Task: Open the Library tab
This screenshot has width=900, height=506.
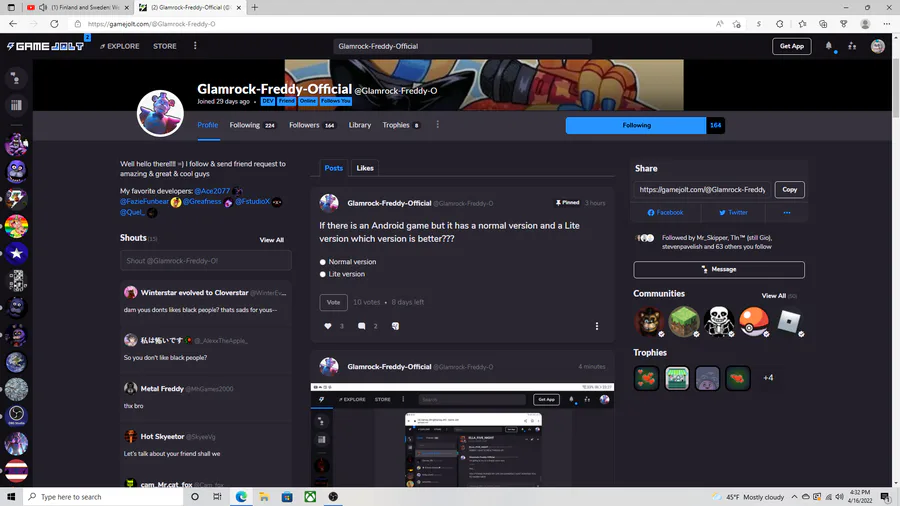Action: pyautogui.click(x=360, y=125)
